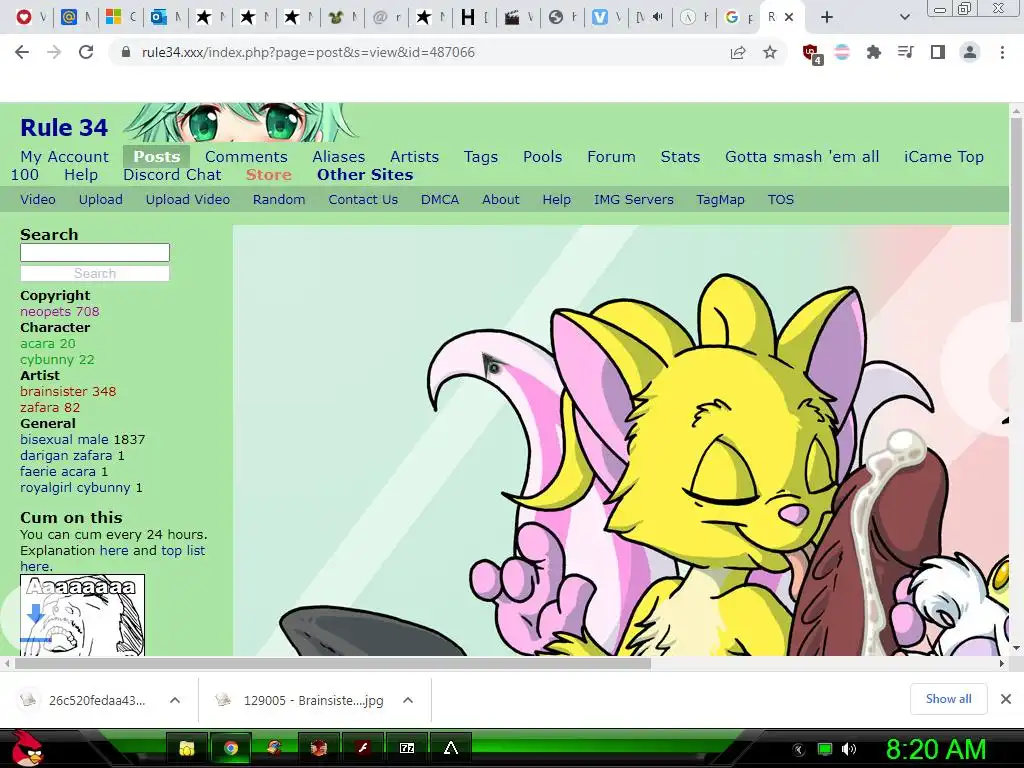
Task: Open the Forum page
Action: [611, 157]
